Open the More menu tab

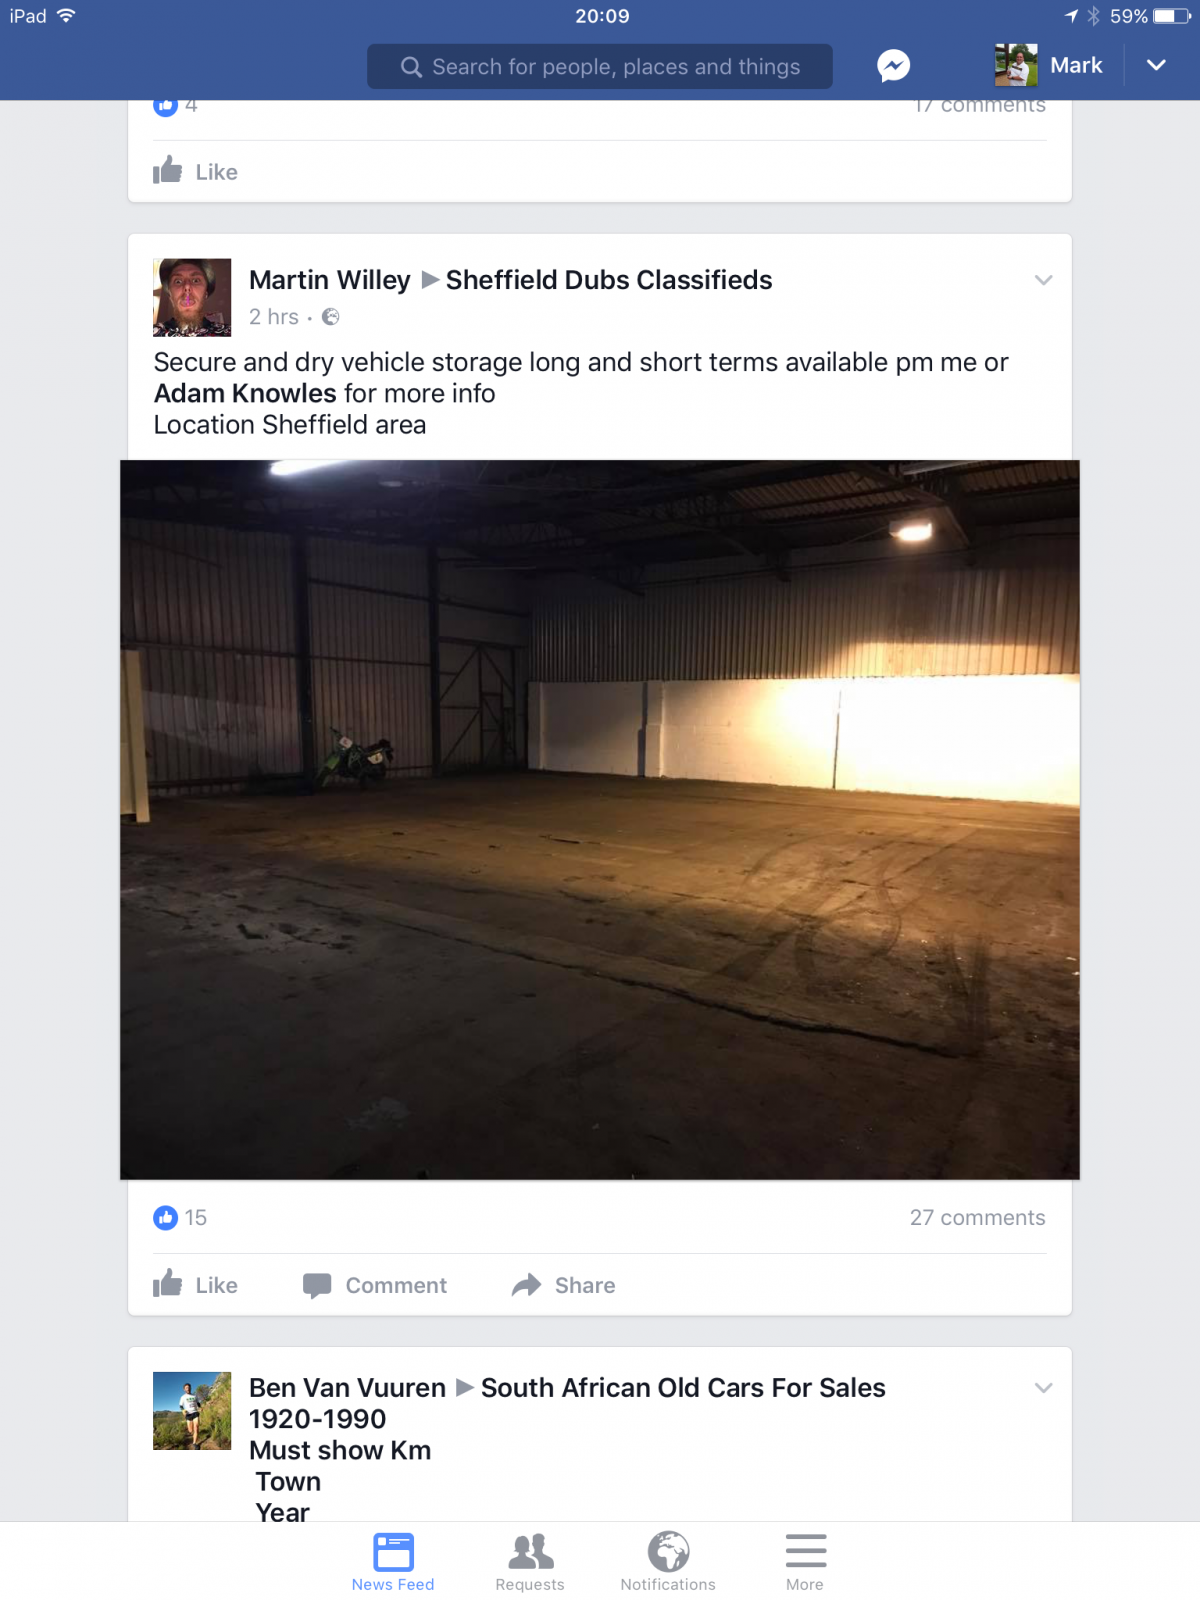coord(805,1562)
